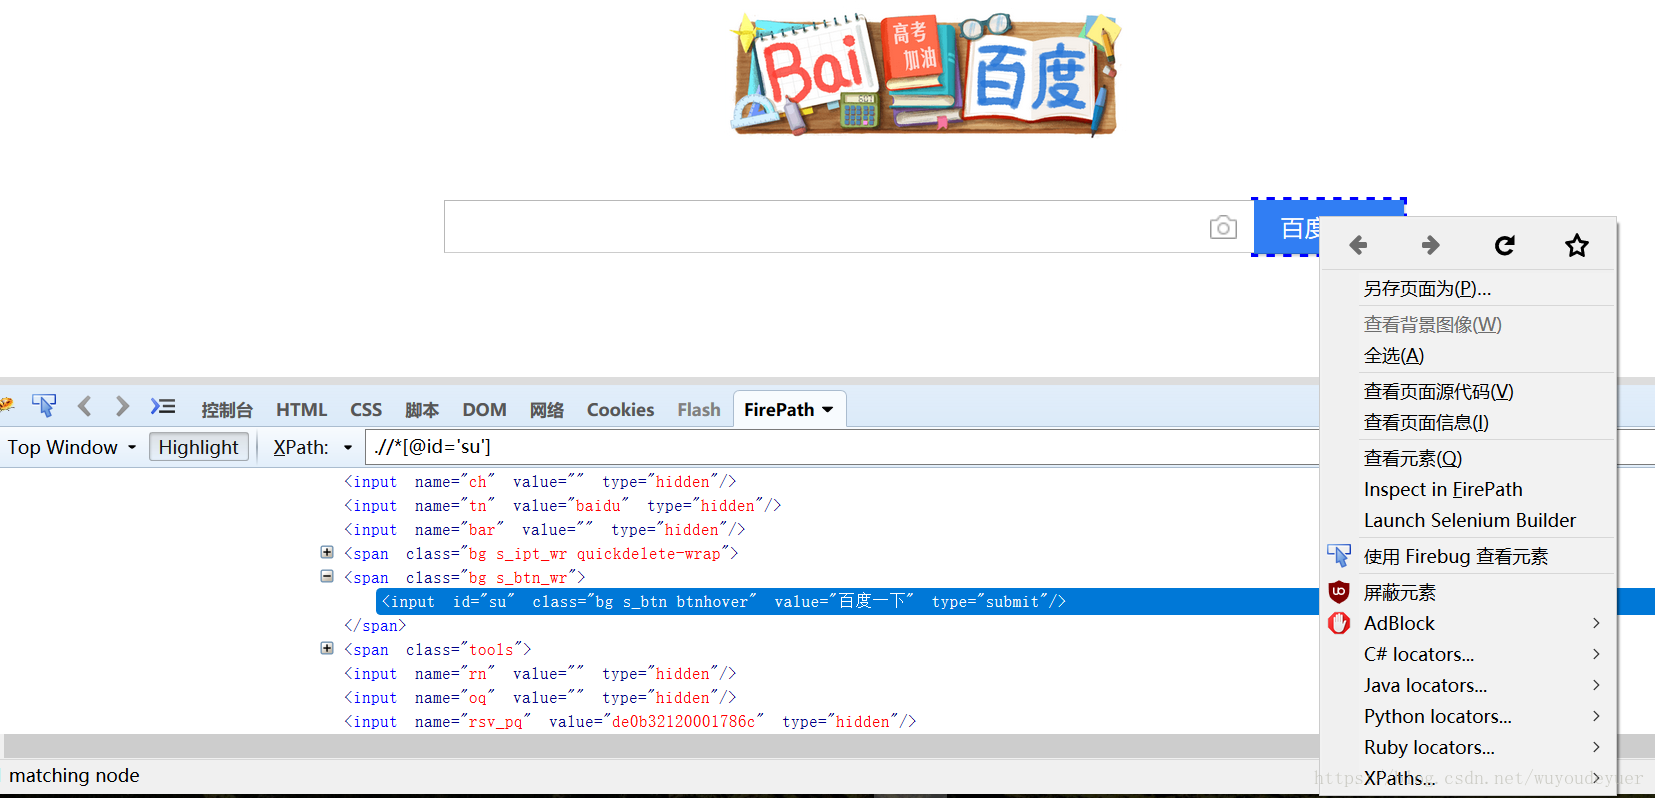Click the context menu Reload icon
Image resolution: width=1655 pixels, height=798 pixels.
(x=1504, y=245)
